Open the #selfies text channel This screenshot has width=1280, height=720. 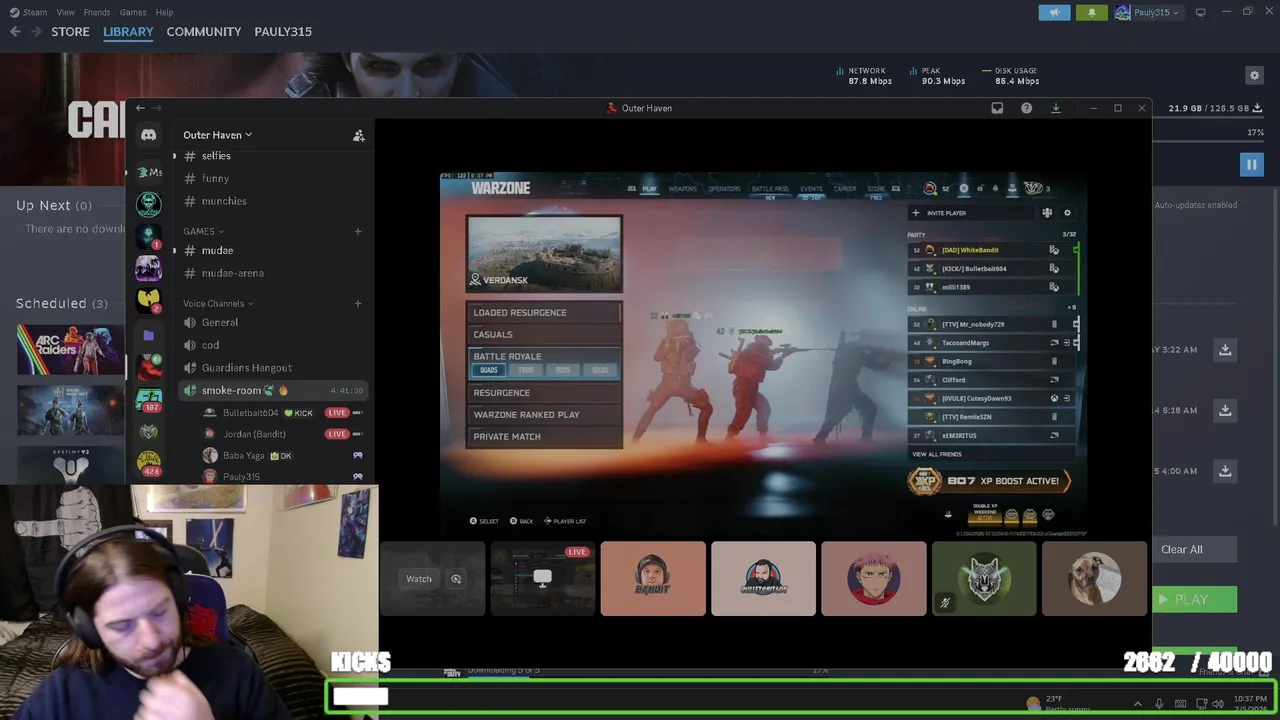point(270,156)
